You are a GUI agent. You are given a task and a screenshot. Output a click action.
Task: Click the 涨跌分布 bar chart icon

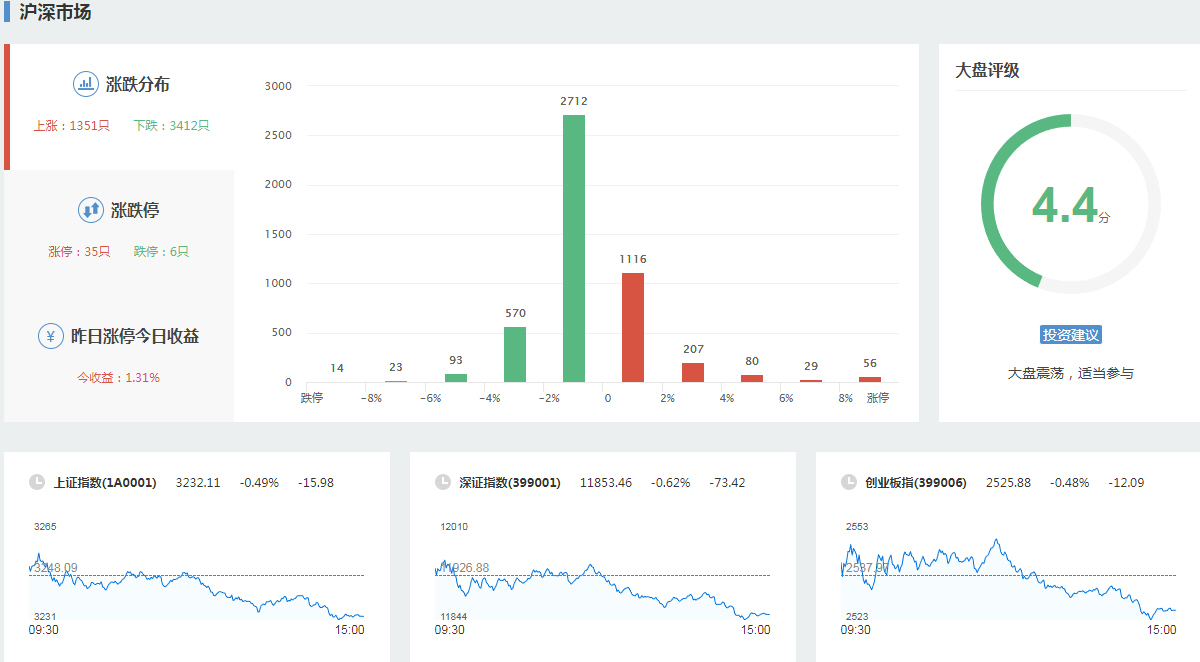click(86, 84)
